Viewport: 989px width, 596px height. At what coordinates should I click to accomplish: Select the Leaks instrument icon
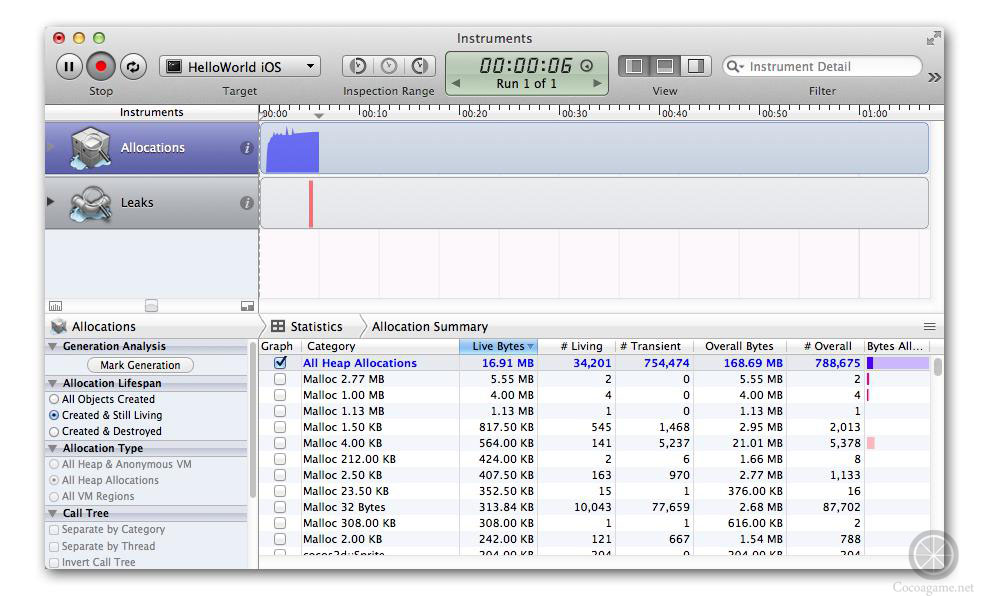tap(90, 203)
